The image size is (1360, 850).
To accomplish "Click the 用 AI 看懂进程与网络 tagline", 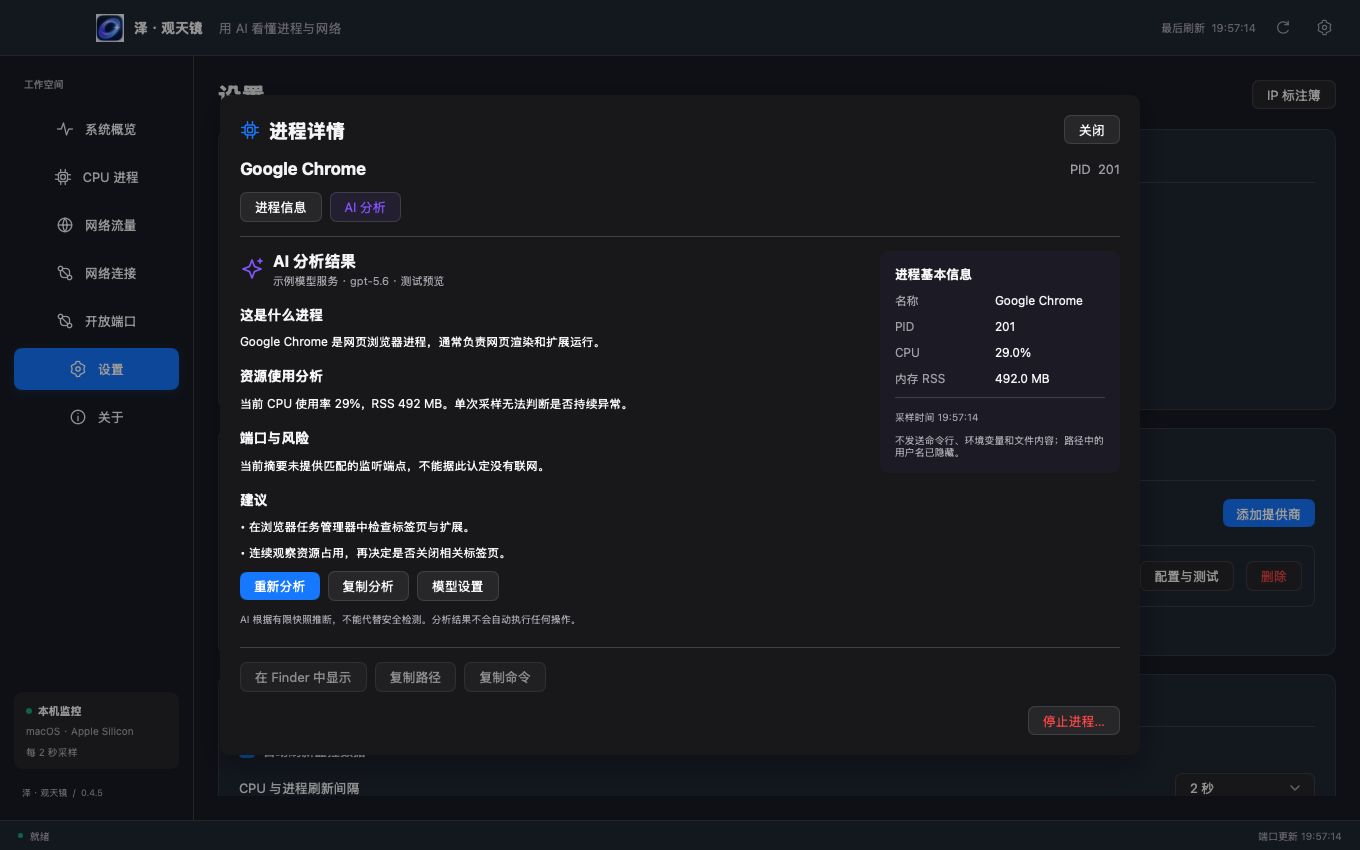I will [280, 28].
